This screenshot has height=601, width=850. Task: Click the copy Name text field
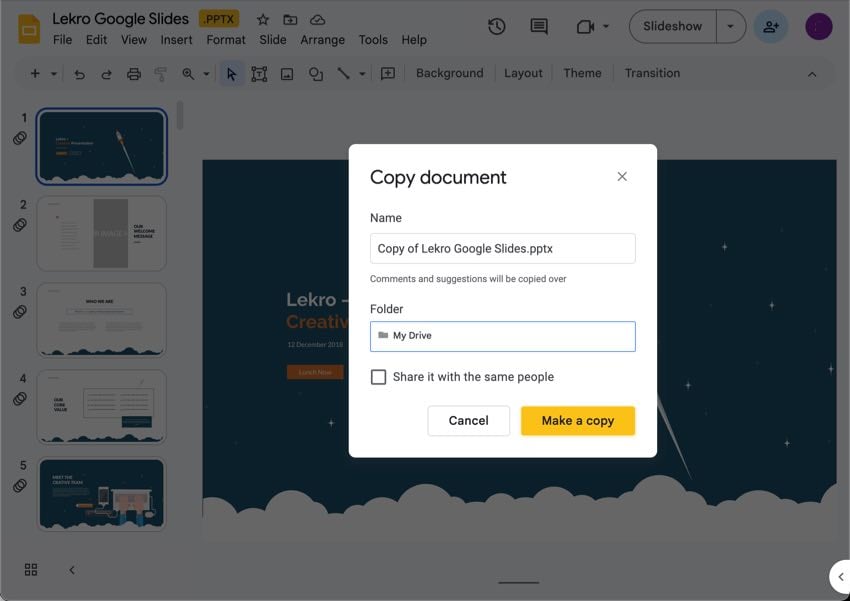click(502, 249)
